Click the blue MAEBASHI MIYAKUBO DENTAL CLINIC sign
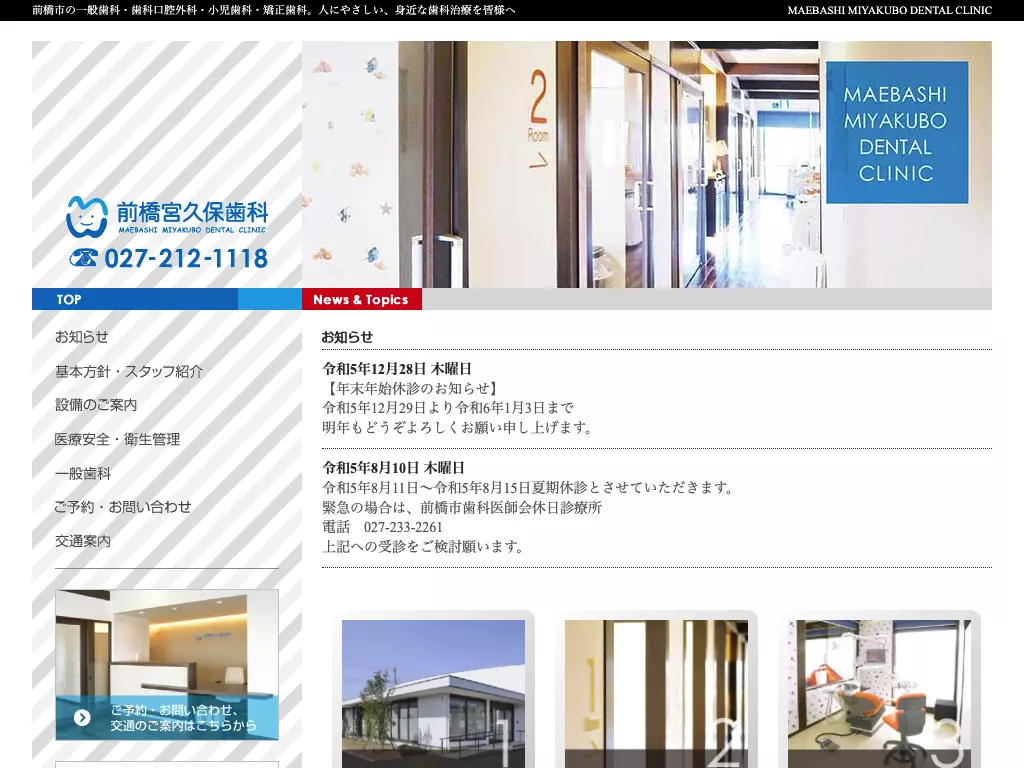 (897, 133)
